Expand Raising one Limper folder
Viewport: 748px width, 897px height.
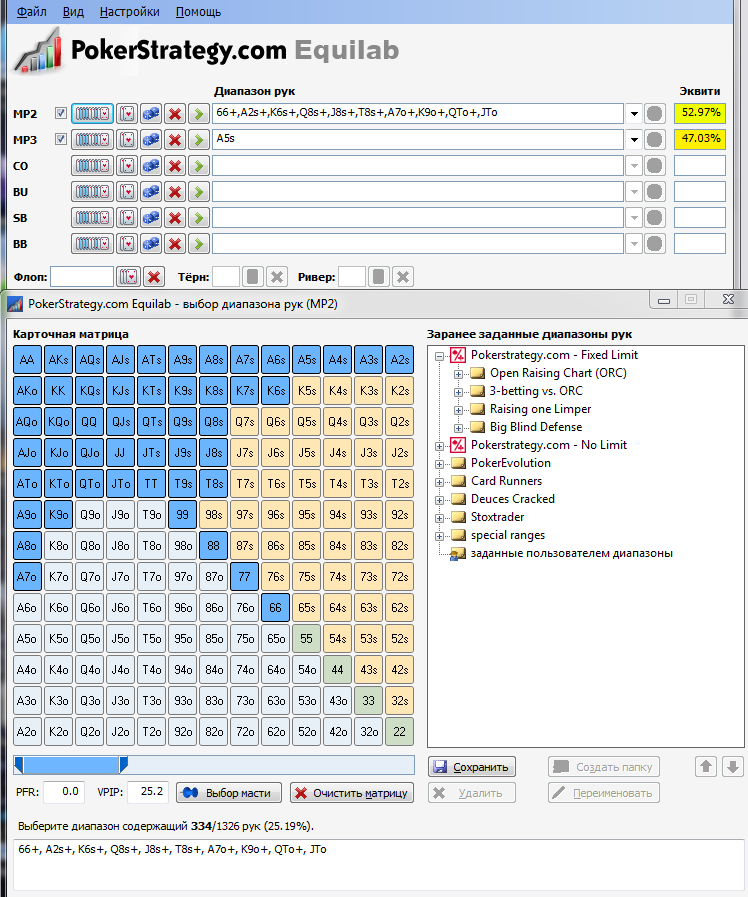point(458,410)
